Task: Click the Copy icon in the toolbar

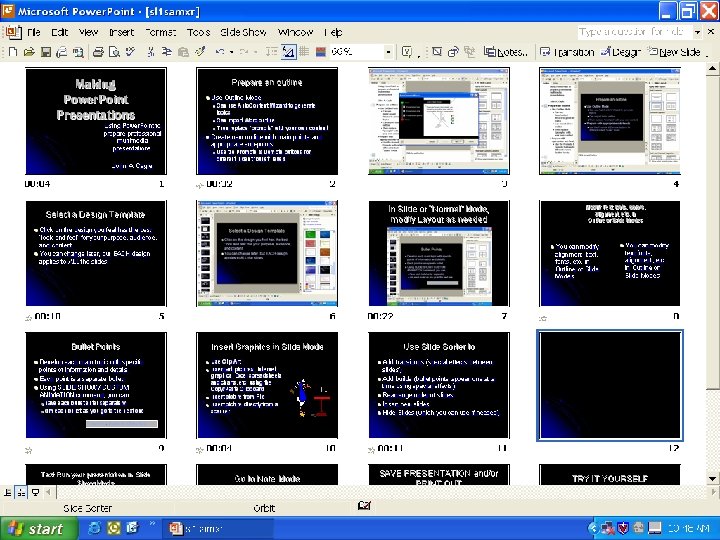Action: (167, 52)
